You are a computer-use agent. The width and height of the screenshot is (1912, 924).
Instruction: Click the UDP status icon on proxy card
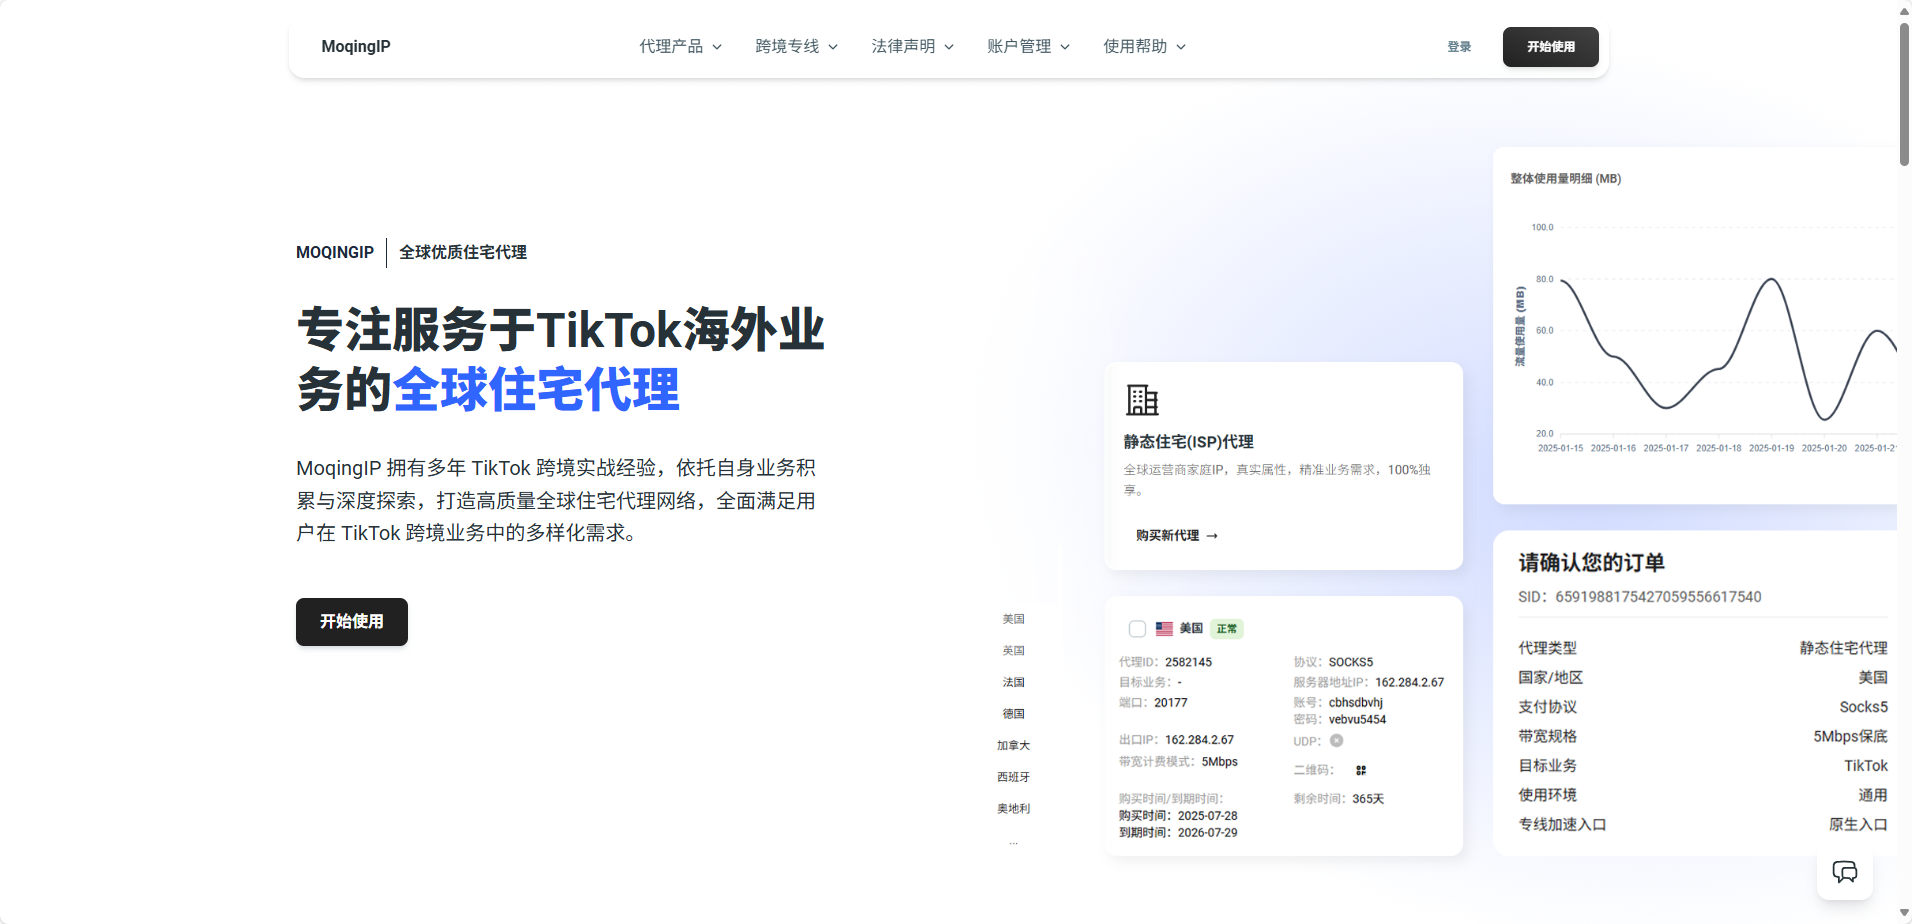point(1336,740)
